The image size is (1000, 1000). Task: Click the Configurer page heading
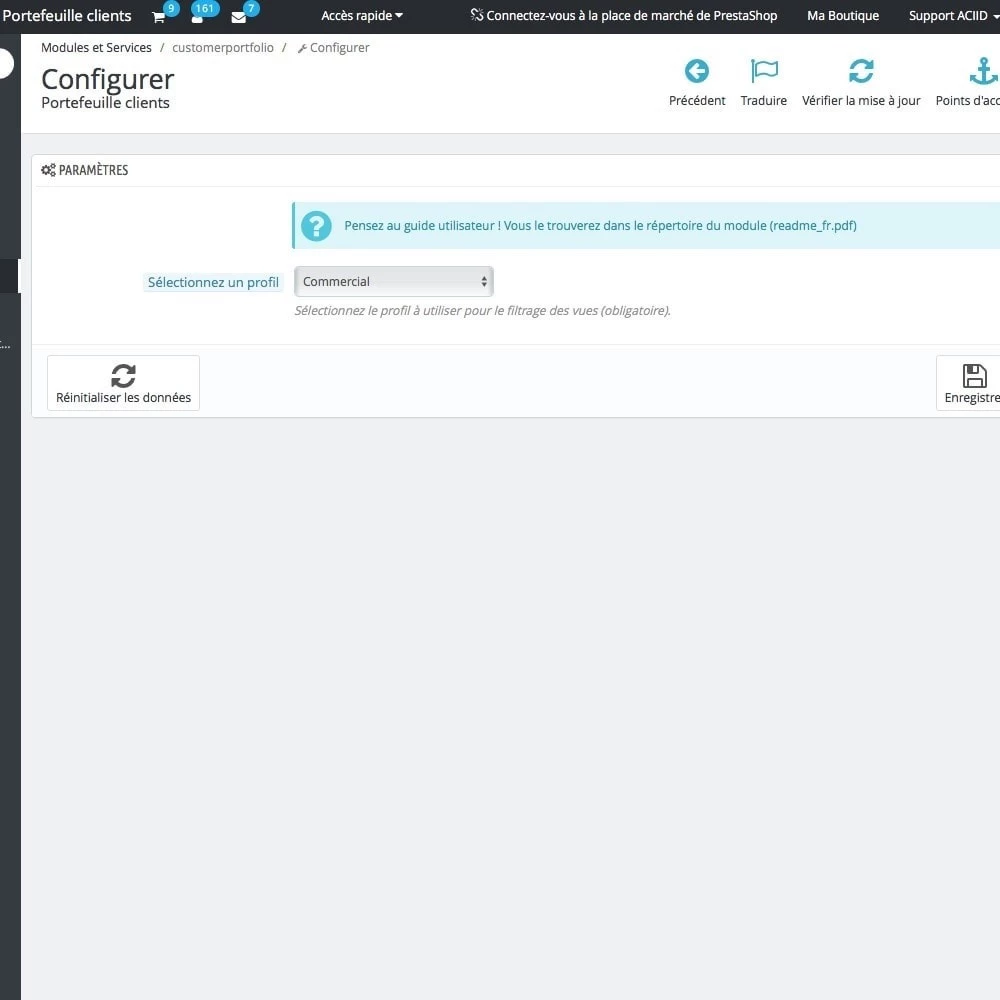click(x=108, y=80)
